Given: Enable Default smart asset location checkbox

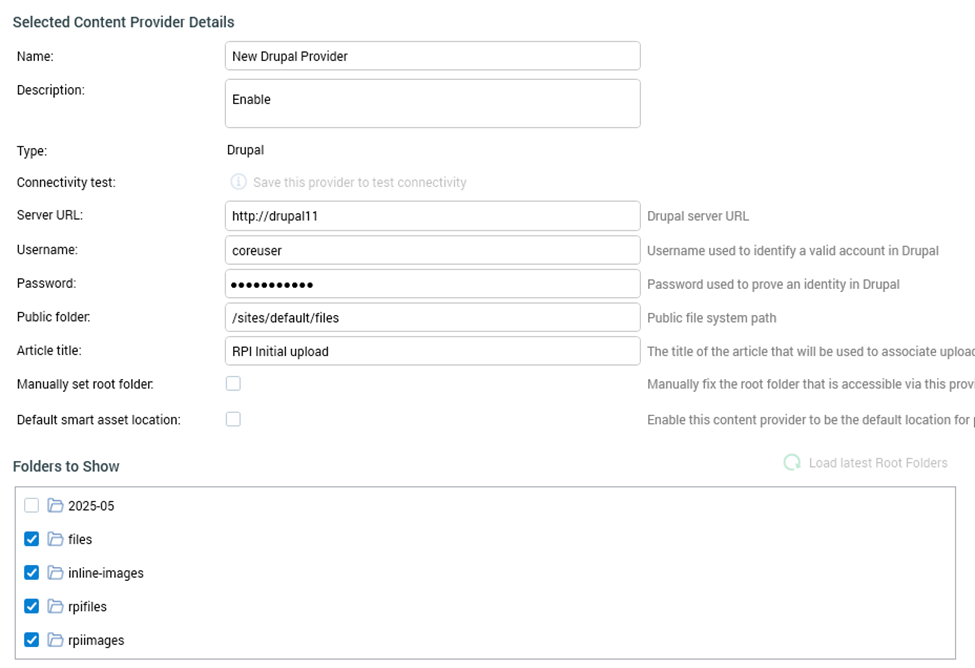Looking at the screenshot, I should click(233, 420).
